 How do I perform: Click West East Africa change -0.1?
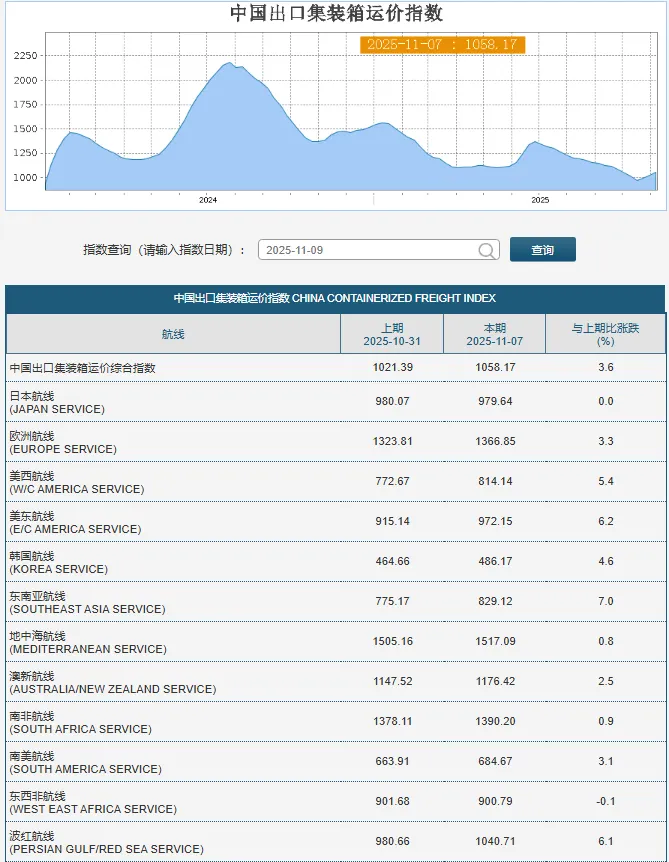click(x=606, y=802)
